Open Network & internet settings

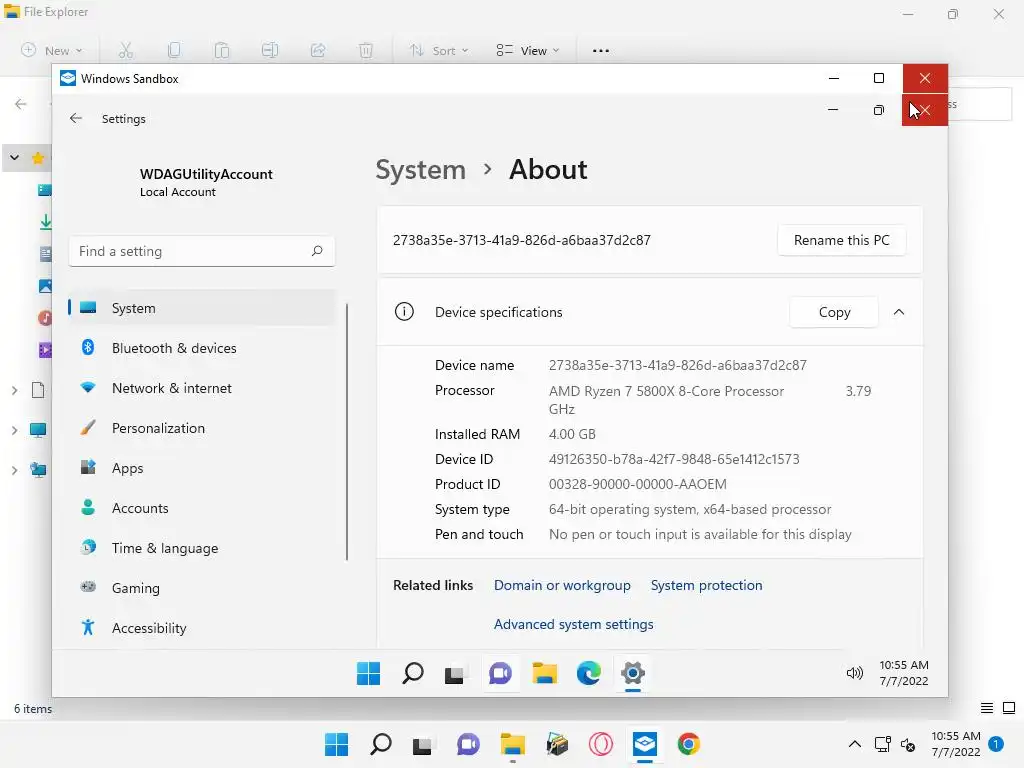point(202,388)
